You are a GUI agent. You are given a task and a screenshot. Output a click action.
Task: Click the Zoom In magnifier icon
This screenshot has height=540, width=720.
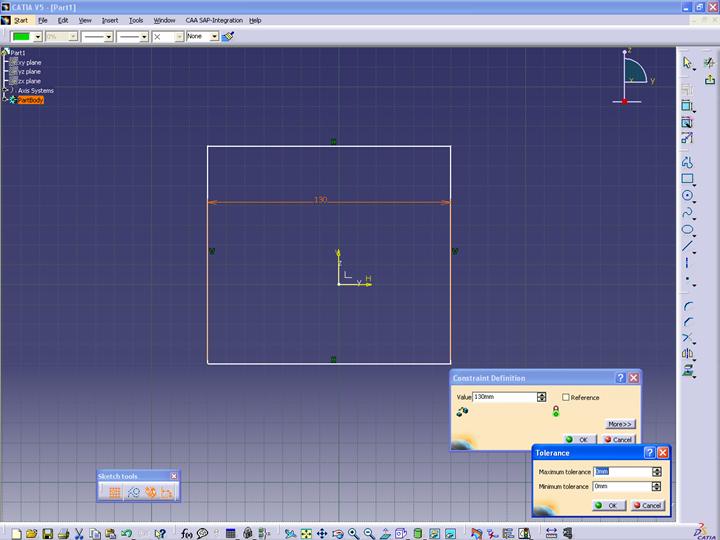[353, 533]
